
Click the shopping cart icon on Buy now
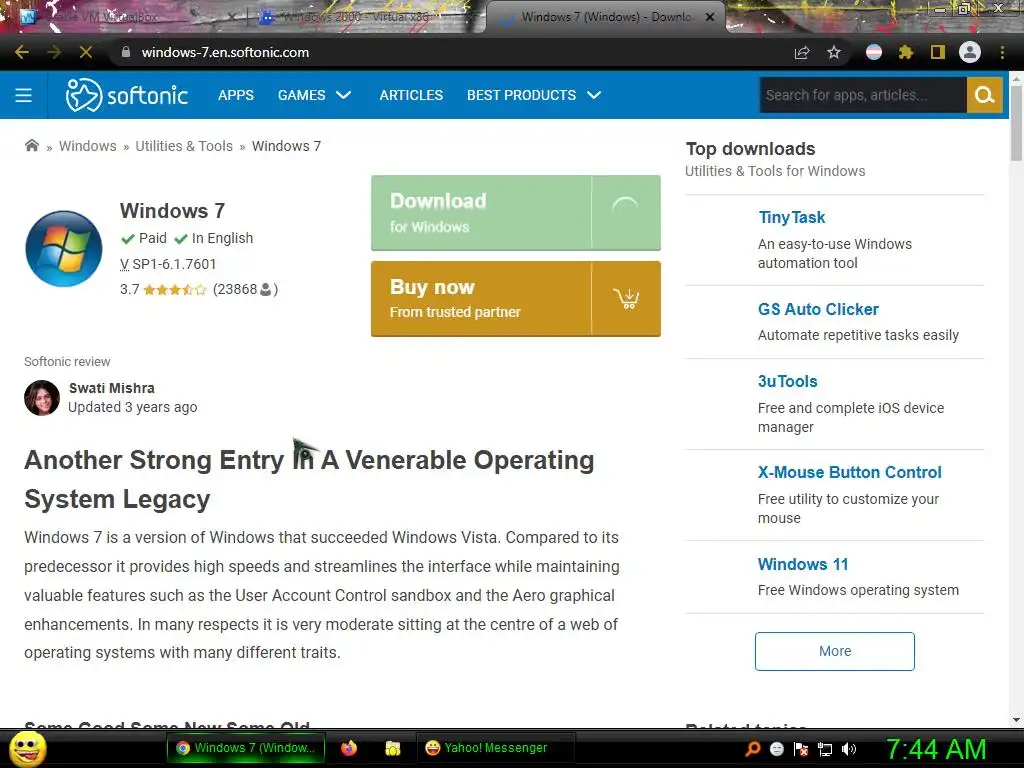pyautogui.click(x=626, y=299)
